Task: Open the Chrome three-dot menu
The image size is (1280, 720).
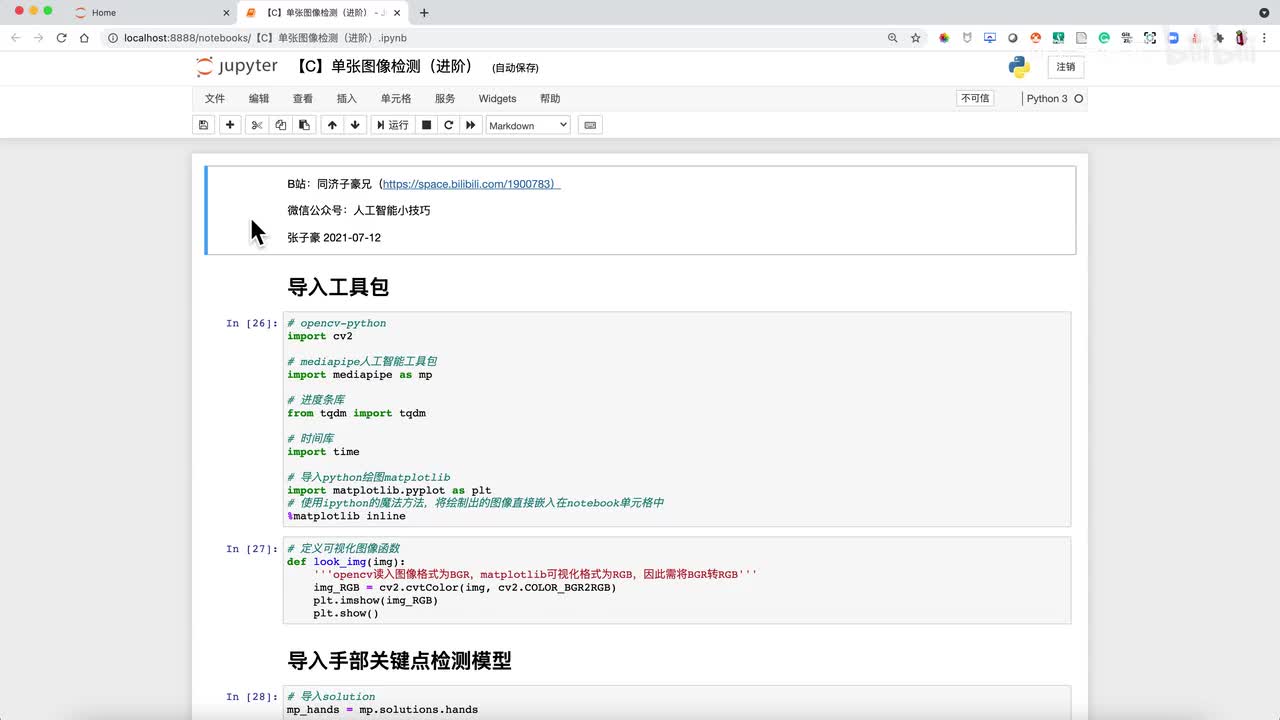Action: tap(1264, 38)
